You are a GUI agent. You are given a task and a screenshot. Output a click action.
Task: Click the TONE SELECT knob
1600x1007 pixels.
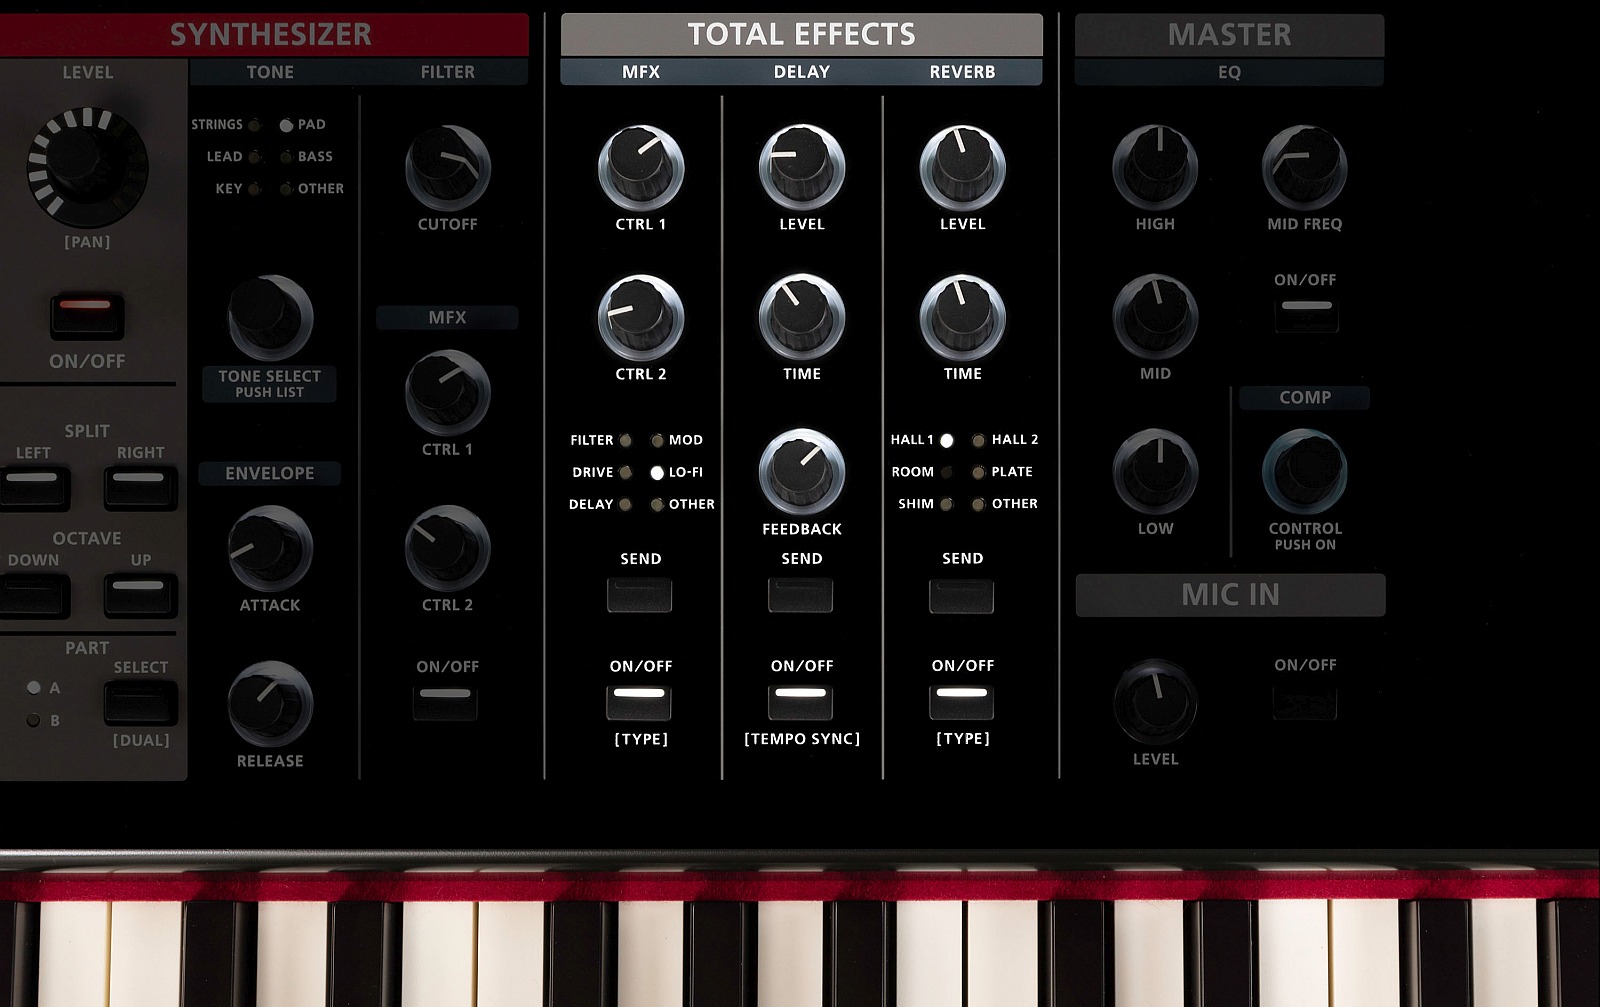pyautogui.click(x=270, y=317)
